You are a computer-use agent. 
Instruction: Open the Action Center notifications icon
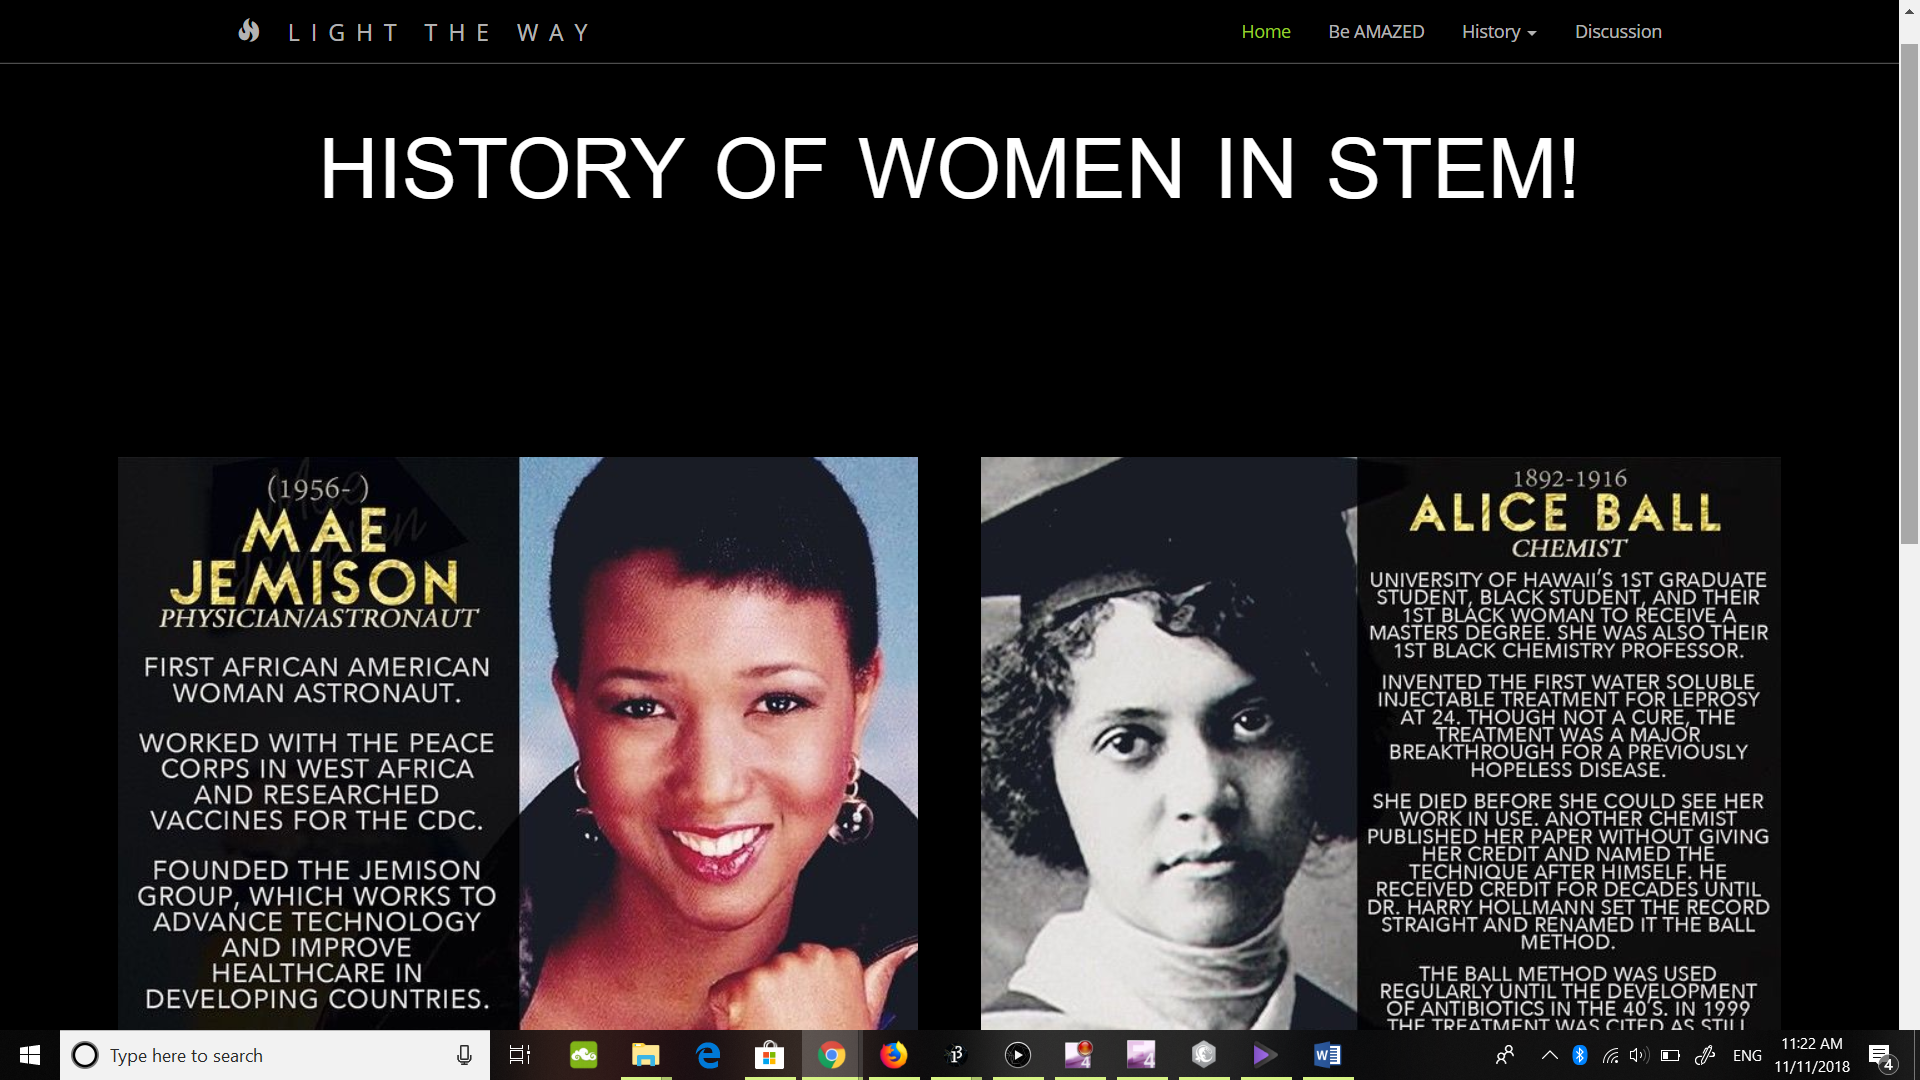pyautogui.click(x=1880, y=1056)
